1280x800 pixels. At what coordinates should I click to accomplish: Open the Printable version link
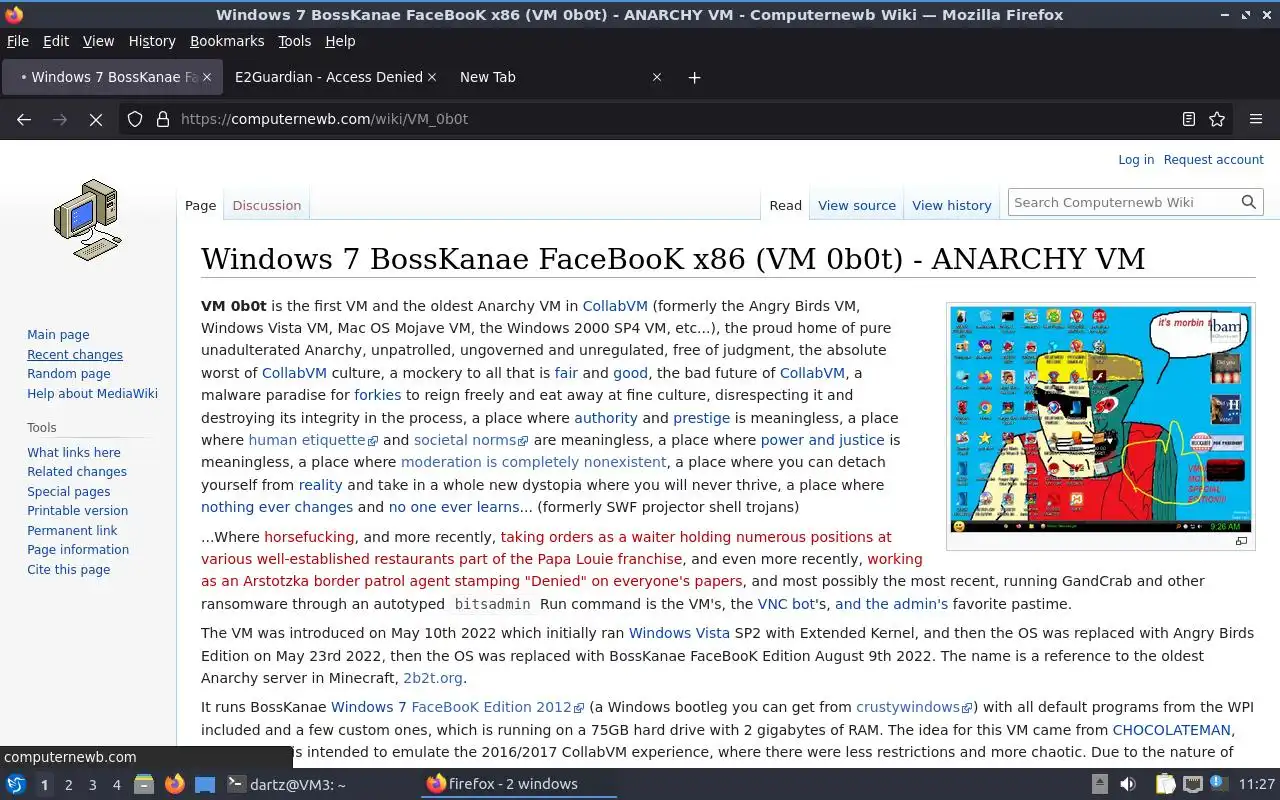(x=77, y=511)
